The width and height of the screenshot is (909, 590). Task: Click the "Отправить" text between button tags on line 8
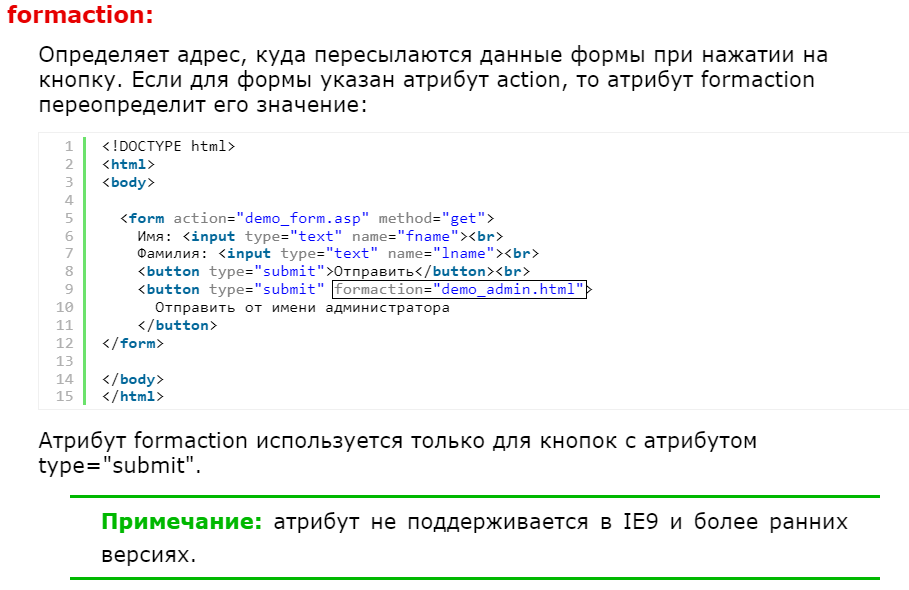[x=374, y=271]
